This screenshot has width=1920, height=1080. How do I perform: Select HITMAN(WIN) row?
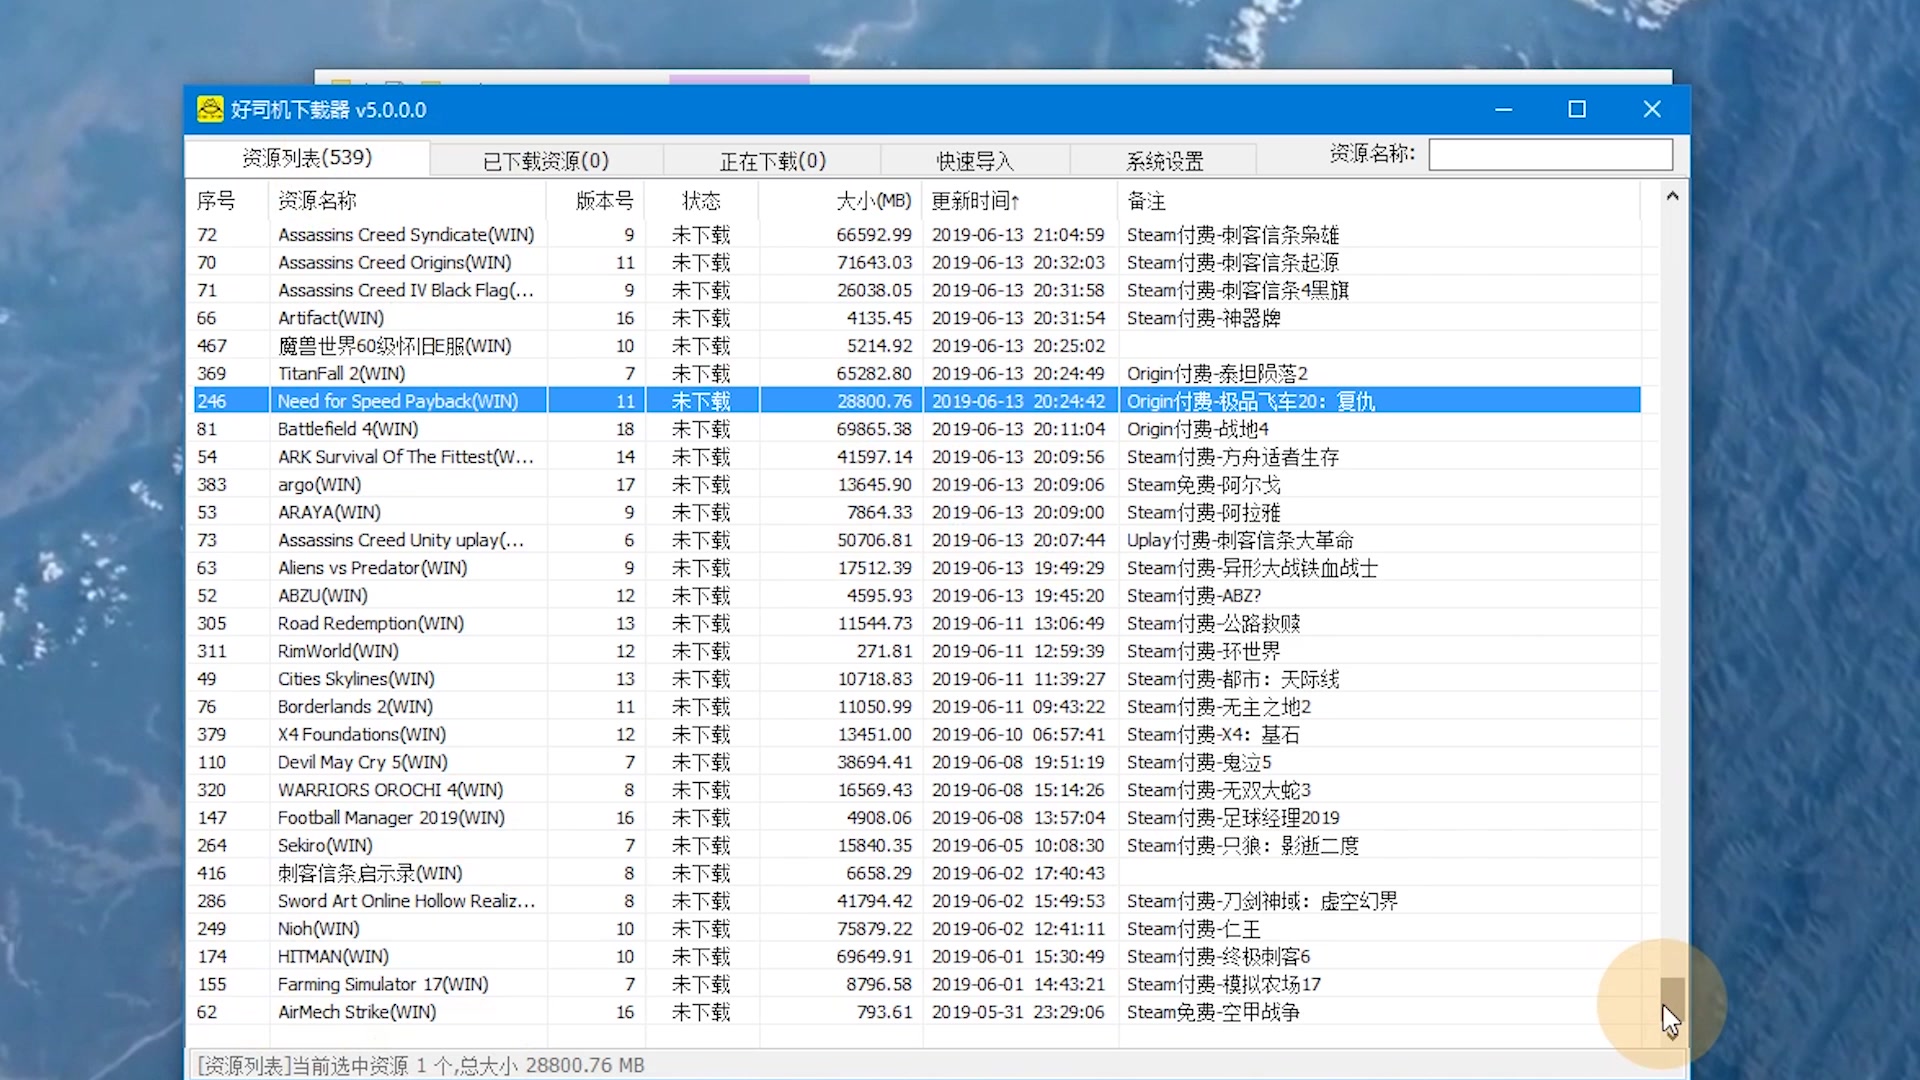pos(916,957)
